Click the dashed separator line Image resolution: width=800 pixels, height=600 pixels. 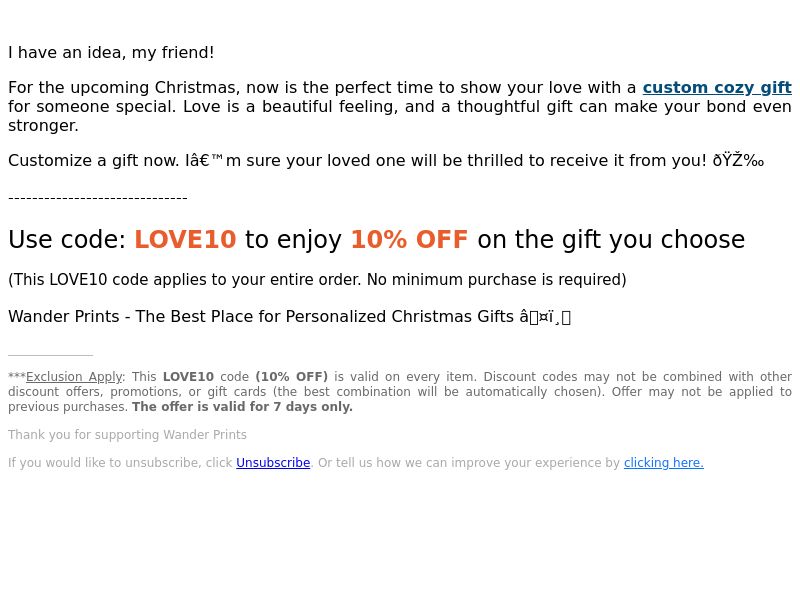pyautogui.click(x=98, y=197)
